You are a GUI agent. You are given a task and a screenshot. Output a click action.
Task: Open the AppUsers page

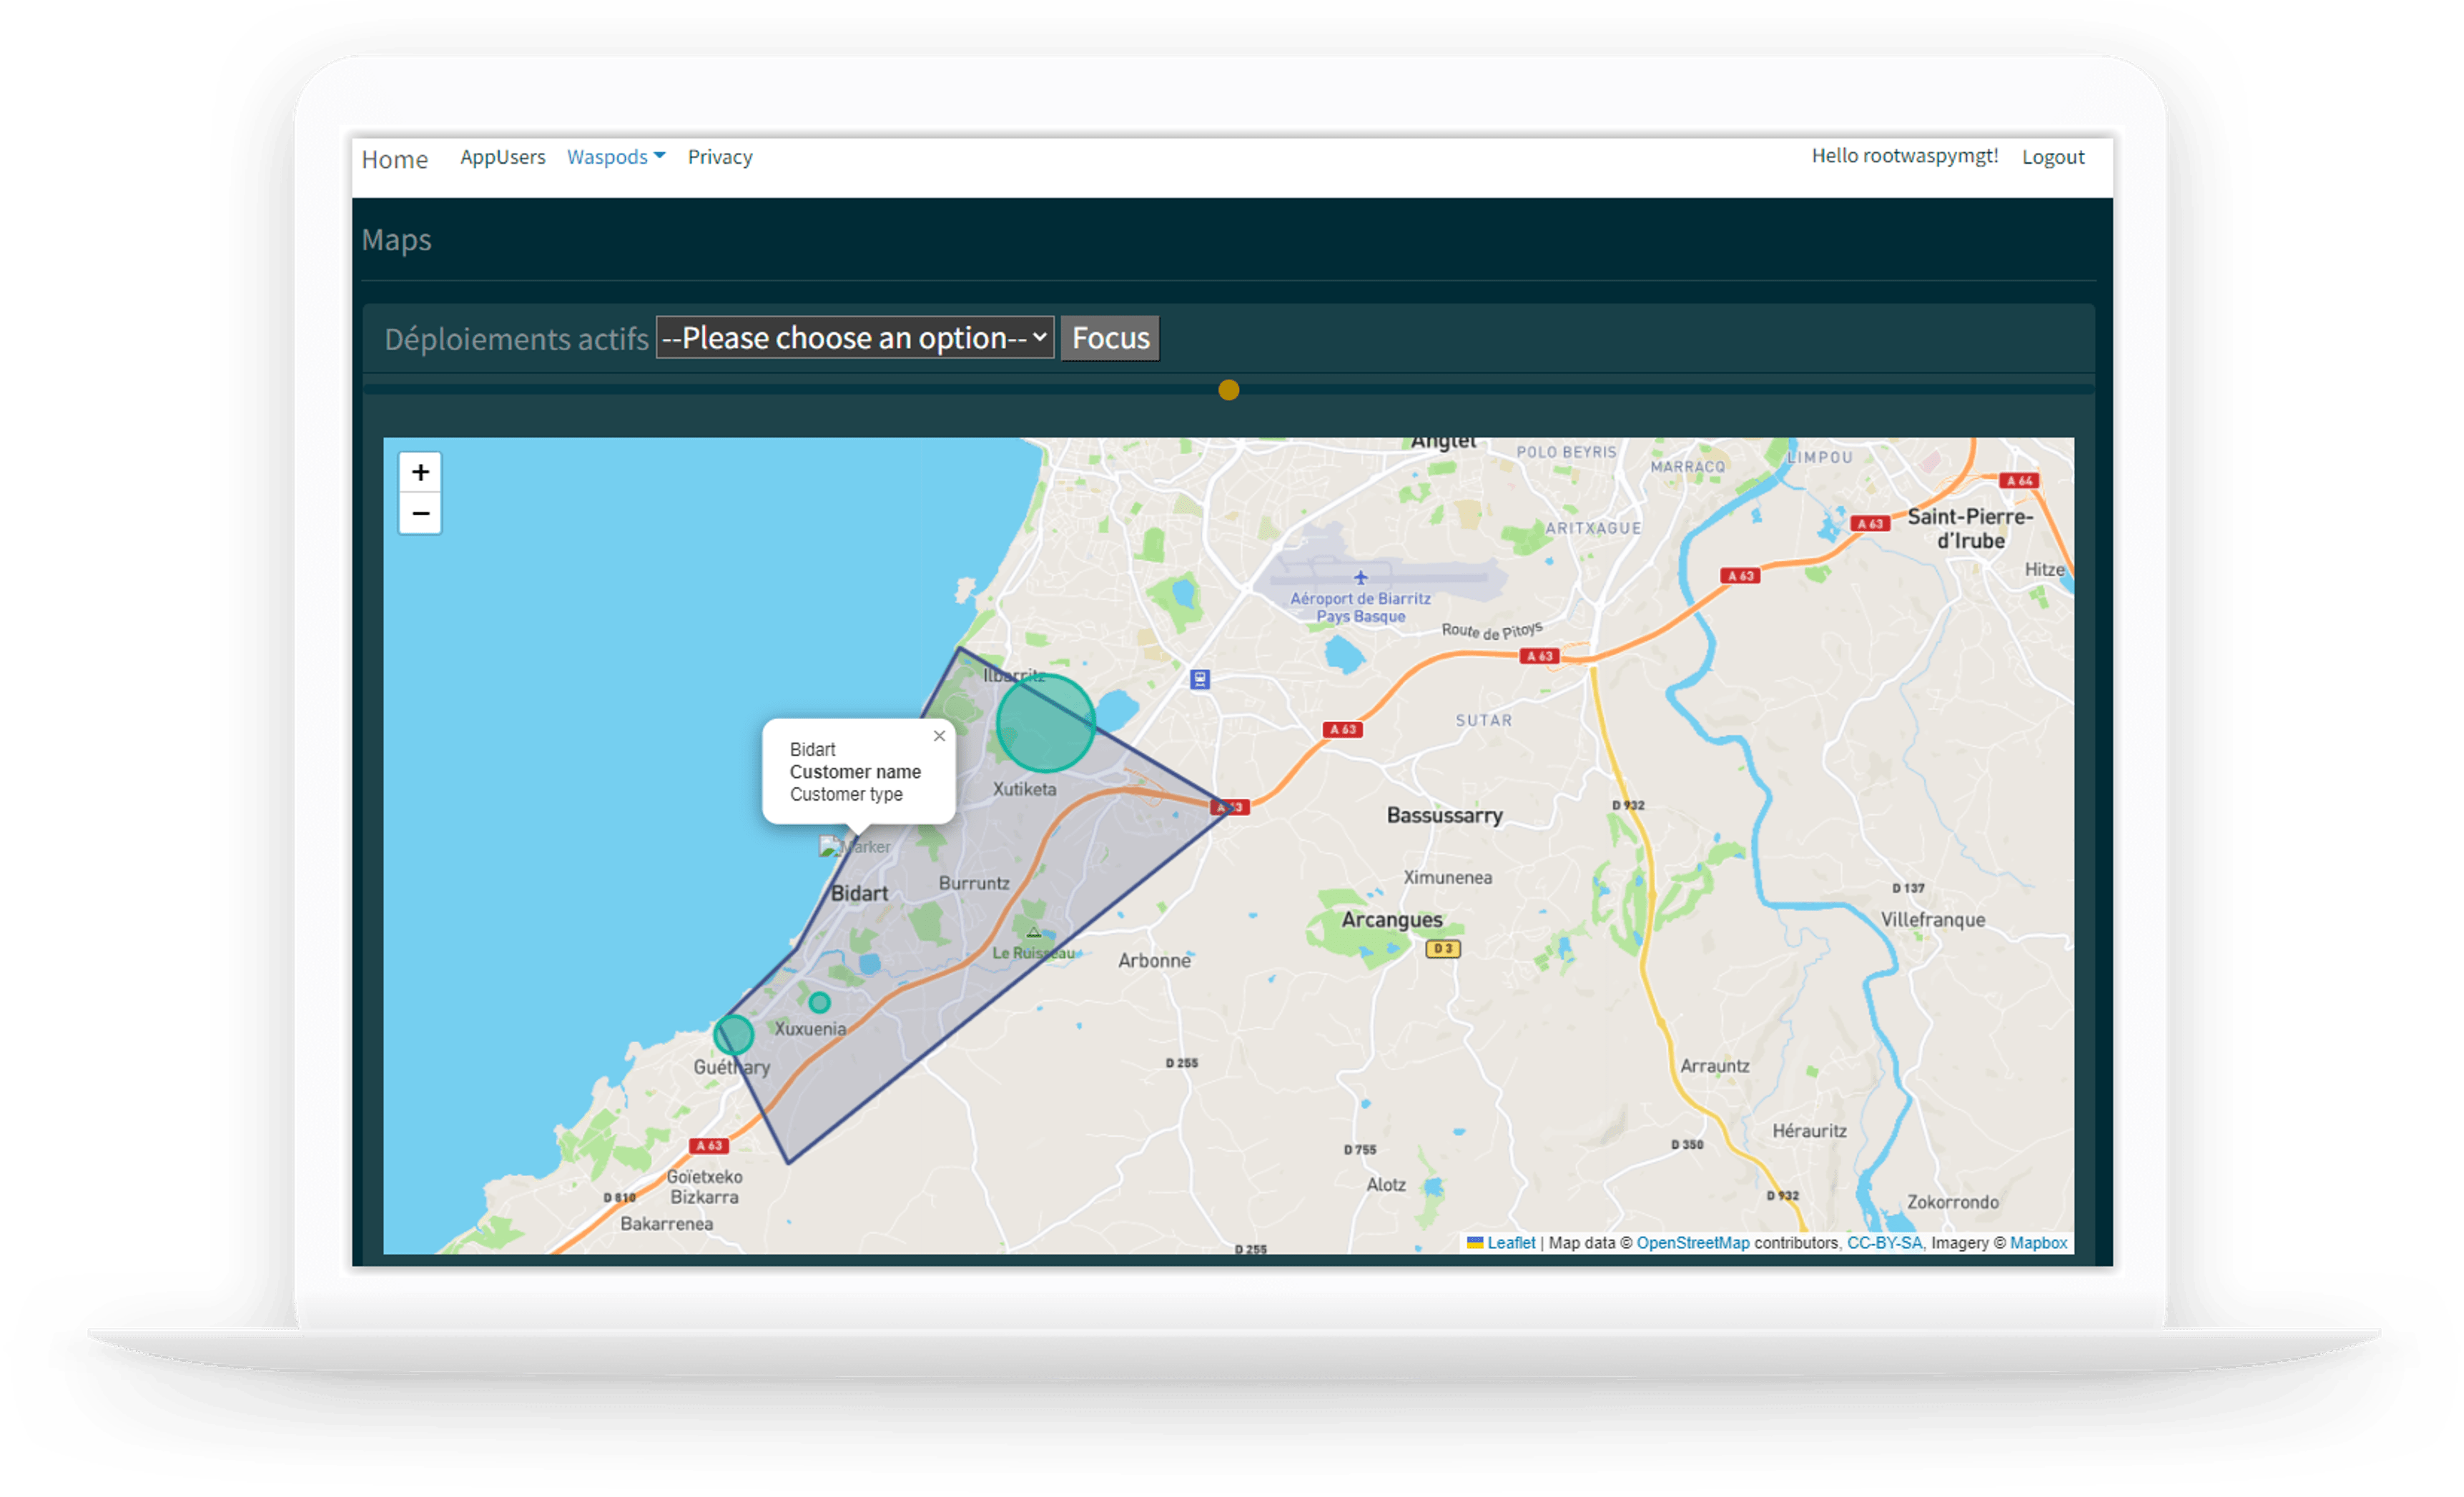pyautogui.click(x=502, y=157)
